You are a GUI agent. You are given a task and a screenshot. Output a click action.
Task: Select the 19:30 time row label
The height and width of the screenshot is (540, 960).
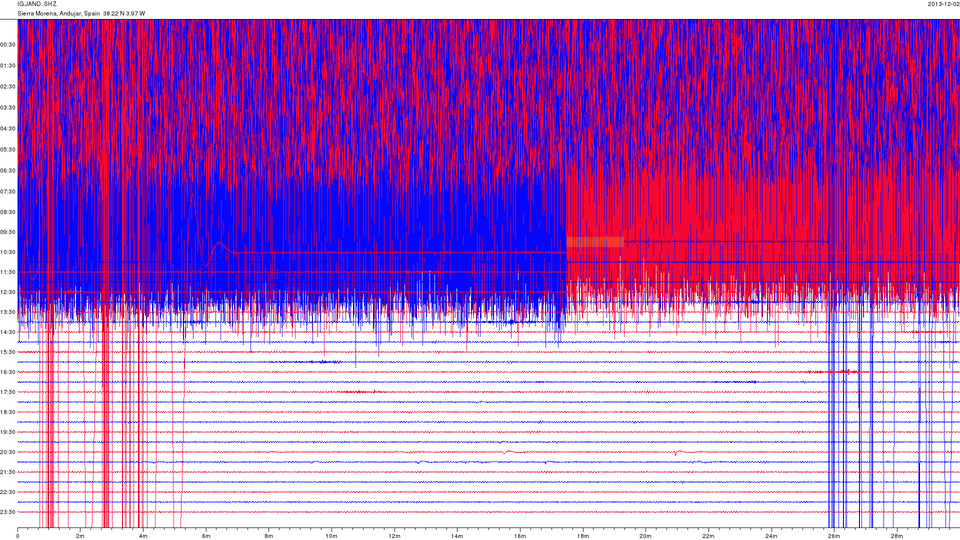point(8,432)
